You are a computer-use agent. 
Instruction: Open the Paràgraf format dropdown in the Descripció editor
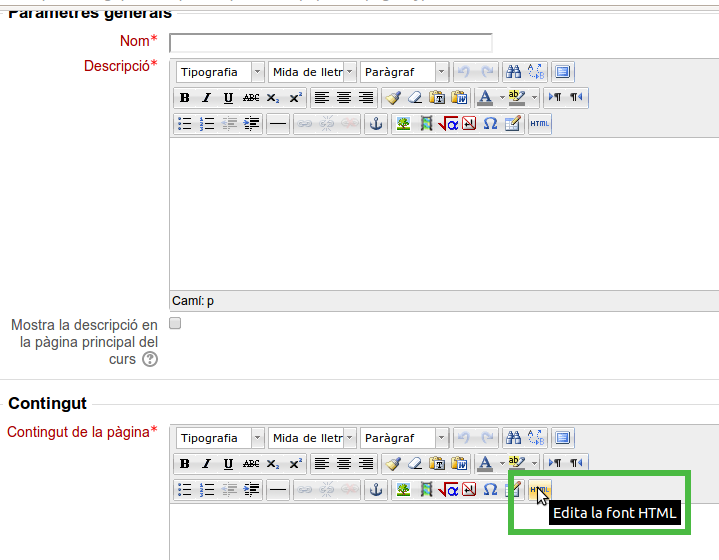point(404,72)
